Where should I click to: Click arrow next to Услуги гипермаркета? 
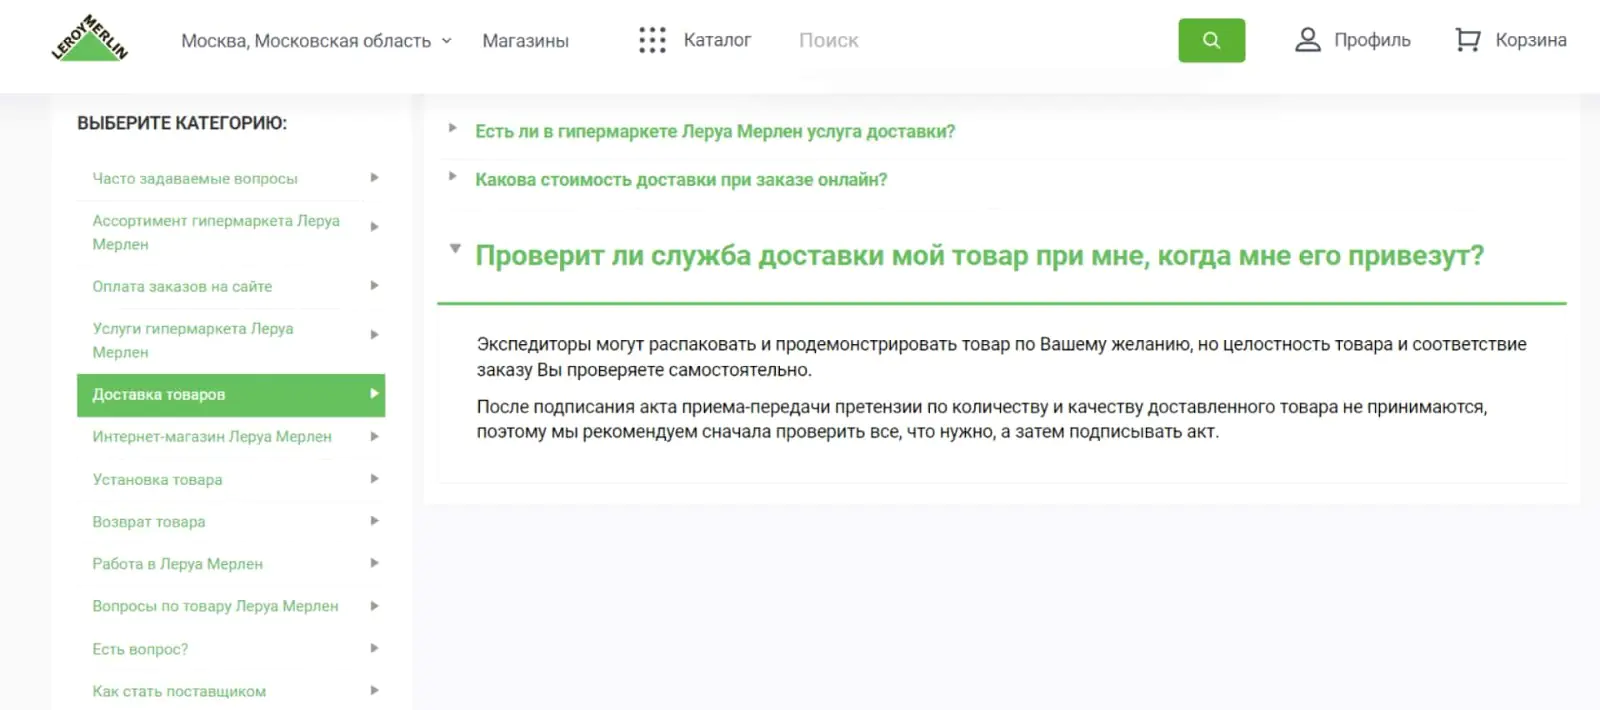point(374,335)
